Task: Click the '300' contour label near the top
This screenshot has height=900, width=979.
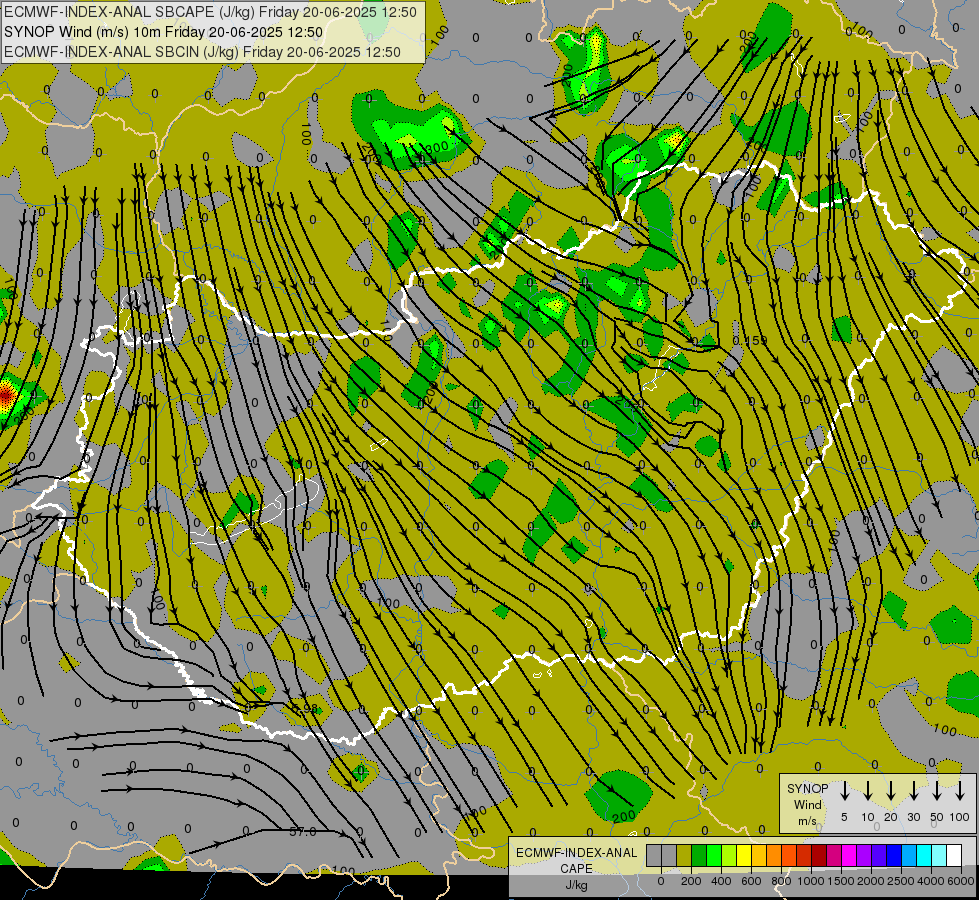Action: [436, 147]
